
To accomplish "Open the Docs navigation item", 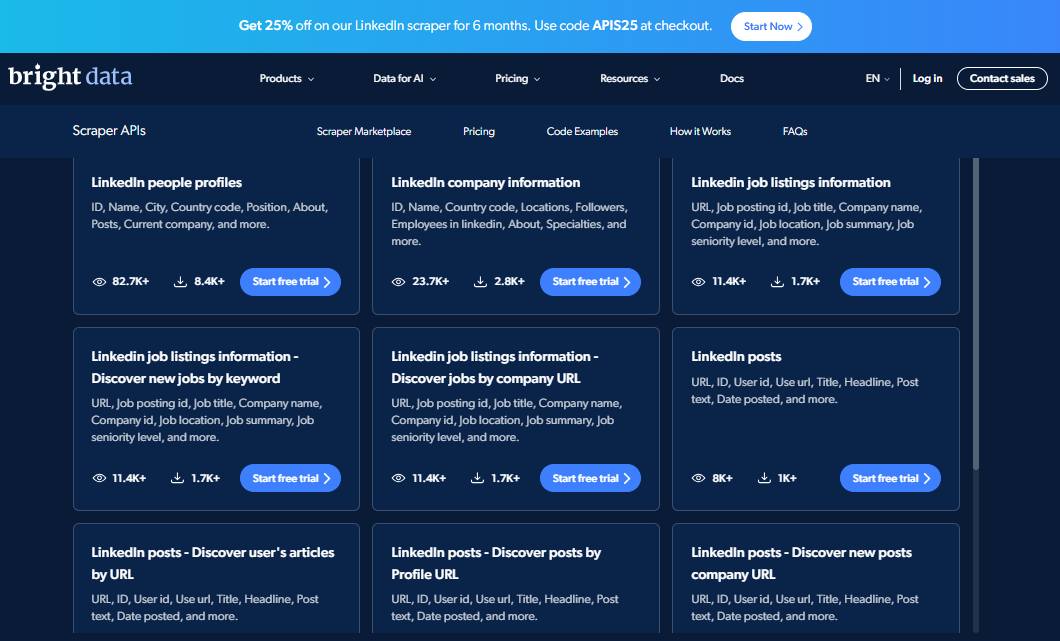I will click(x=732, y=78).
